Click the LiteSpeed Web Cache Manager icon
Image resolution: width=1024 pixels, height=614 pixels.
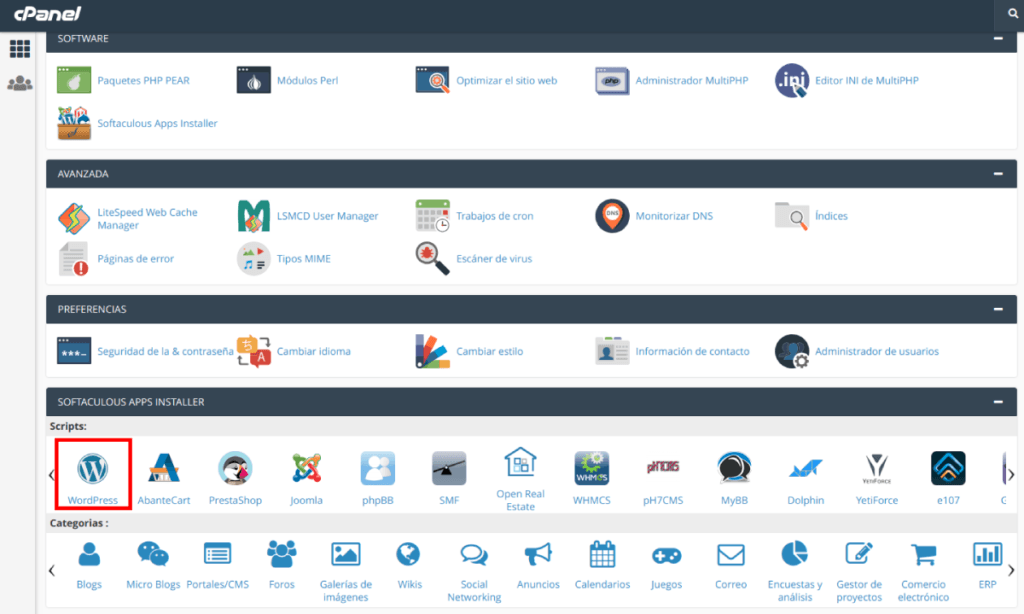(x=74, y=217)
